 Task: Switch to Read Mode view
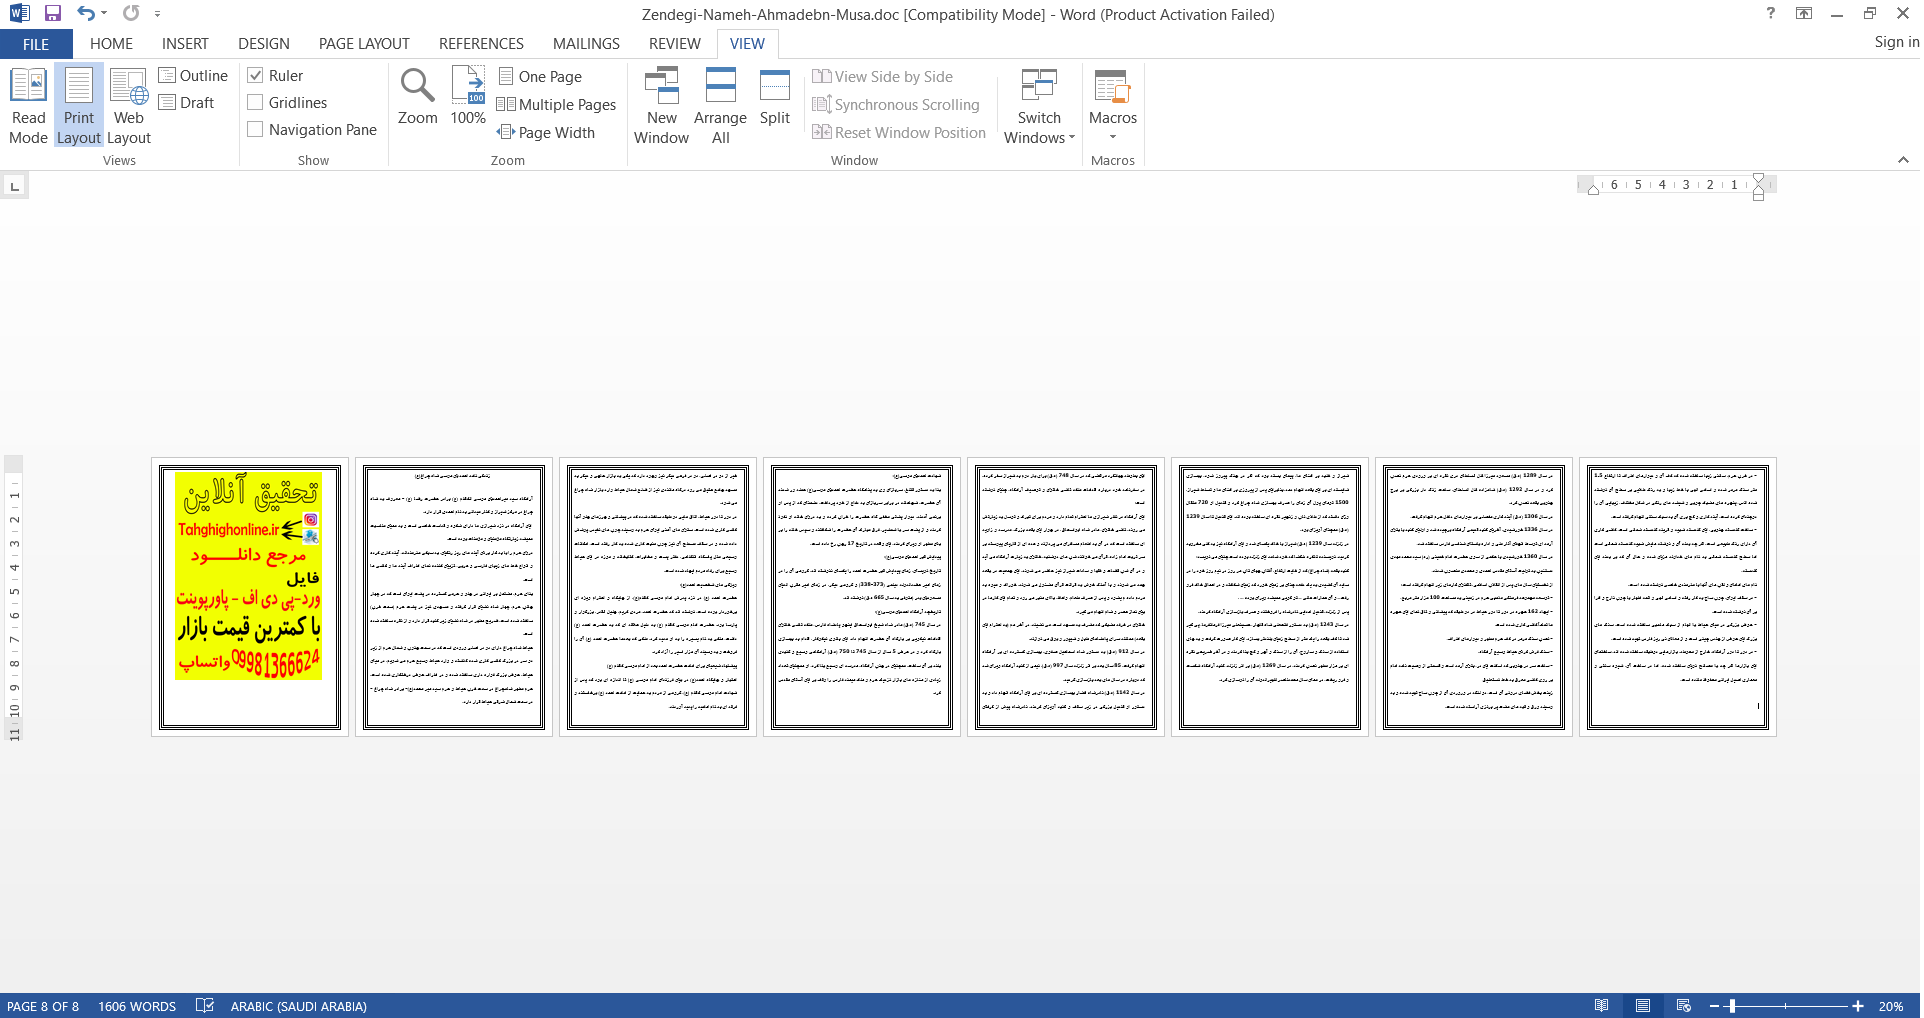coord(28,106)
